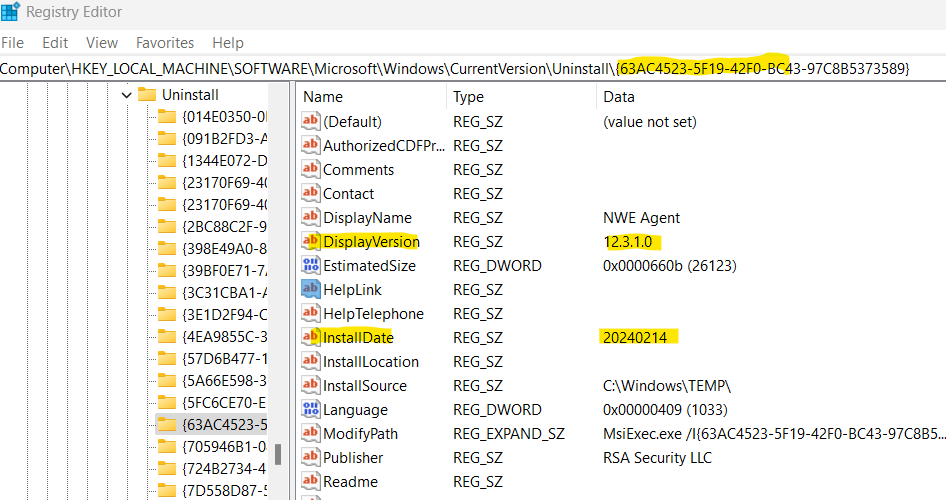Image resolution: width=946 pixels, height=500 pixels.
Task: Open the Favorites menu
Action: coord(165,43)
